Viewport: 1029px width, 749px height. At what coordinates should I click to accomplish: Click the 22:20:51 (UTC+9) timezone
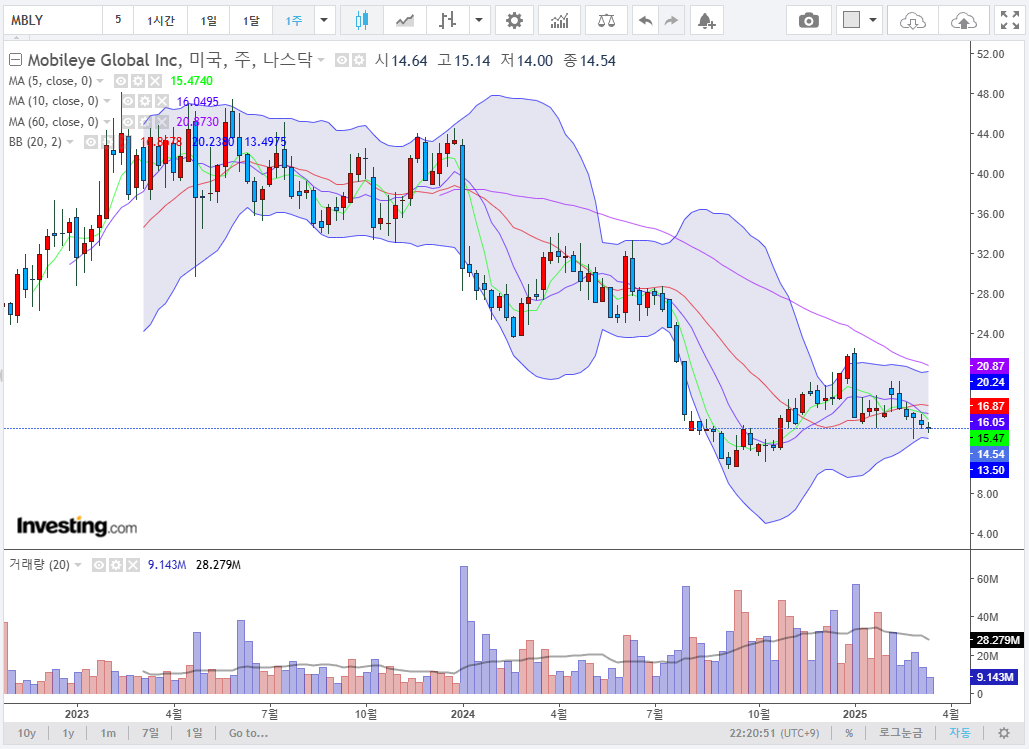tap(774, 733)
